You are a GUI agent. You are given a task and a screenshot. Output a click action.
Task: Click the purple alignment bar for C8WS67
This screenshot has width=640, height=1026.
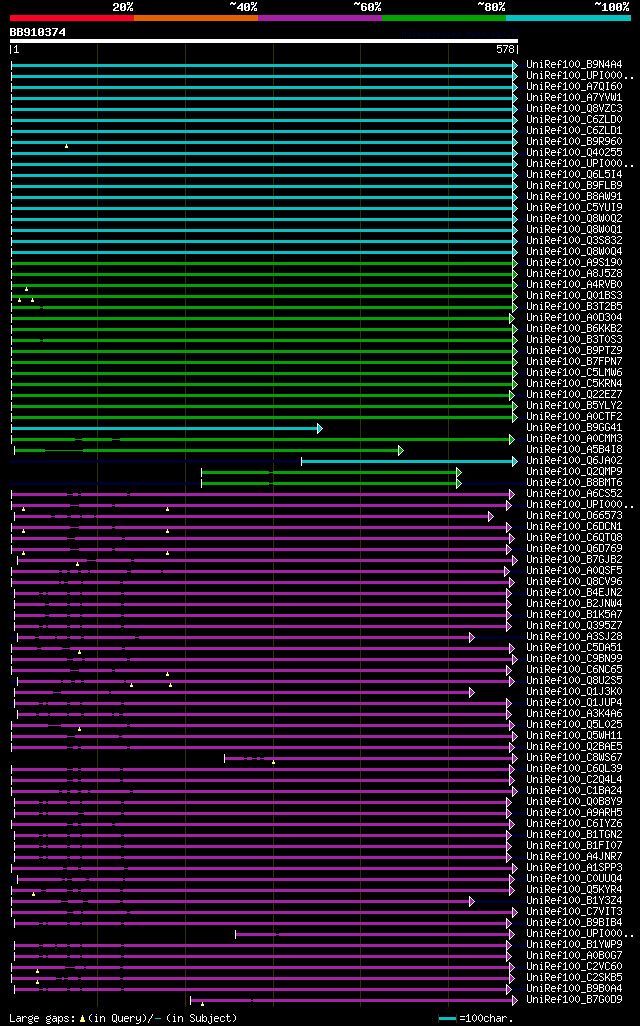coord(370,758)
